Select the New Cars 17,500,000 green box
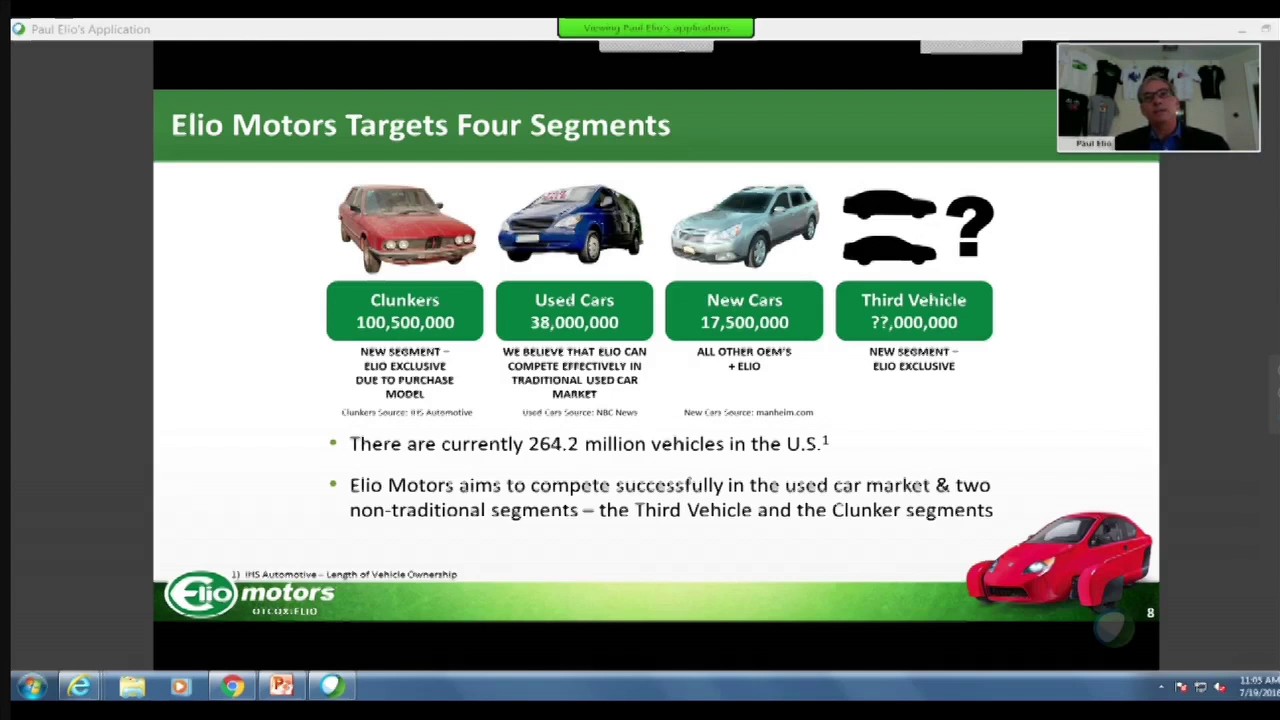 click(x=744, y=311)
